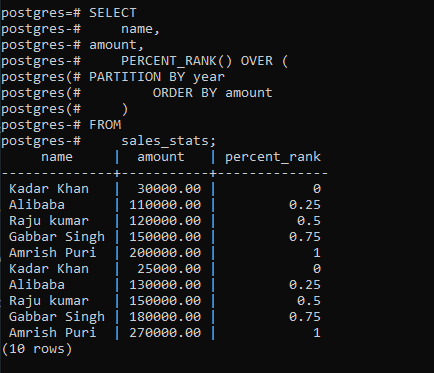Click the 180000.00 amount value

coord(165,317)
